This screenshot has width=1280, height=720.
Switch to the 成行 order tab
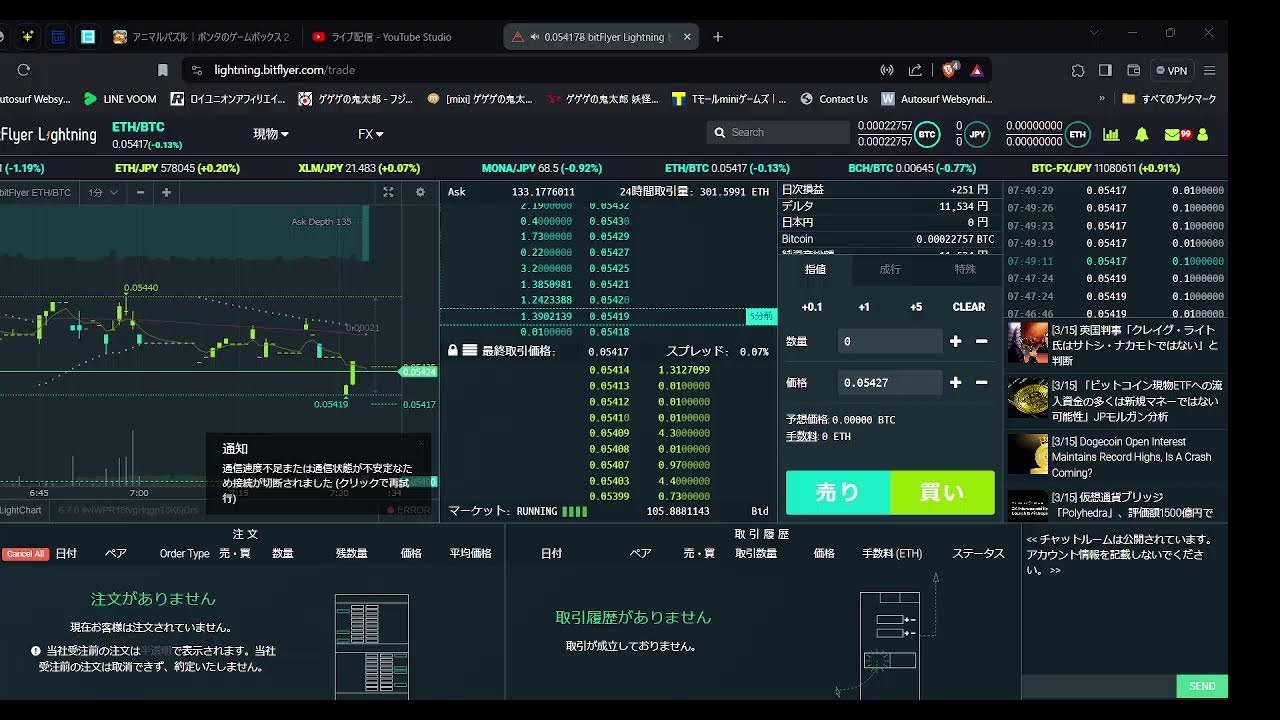click(889, 269)
